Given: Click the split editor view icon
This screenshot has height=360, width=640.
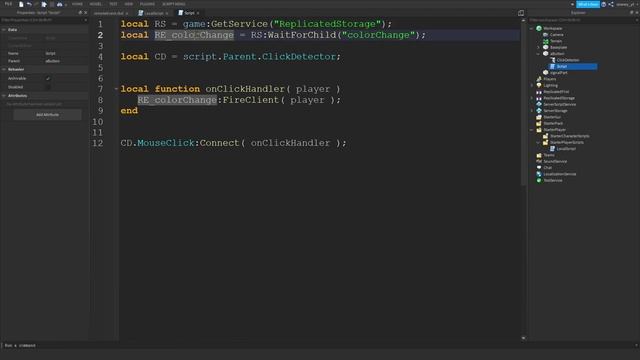Looking at the screenshot, I should [521, 13].
